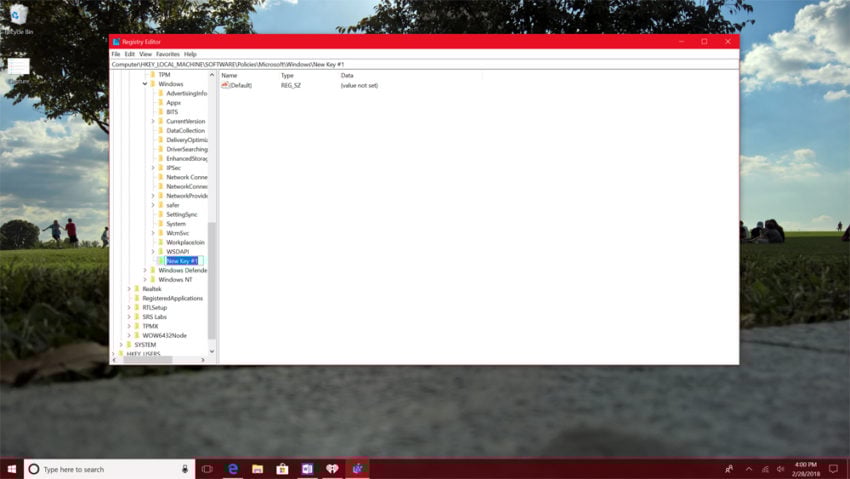This screenshot has width=850, height=479.
Task: Open the Windows Start menu
Action: pos(11,469)
